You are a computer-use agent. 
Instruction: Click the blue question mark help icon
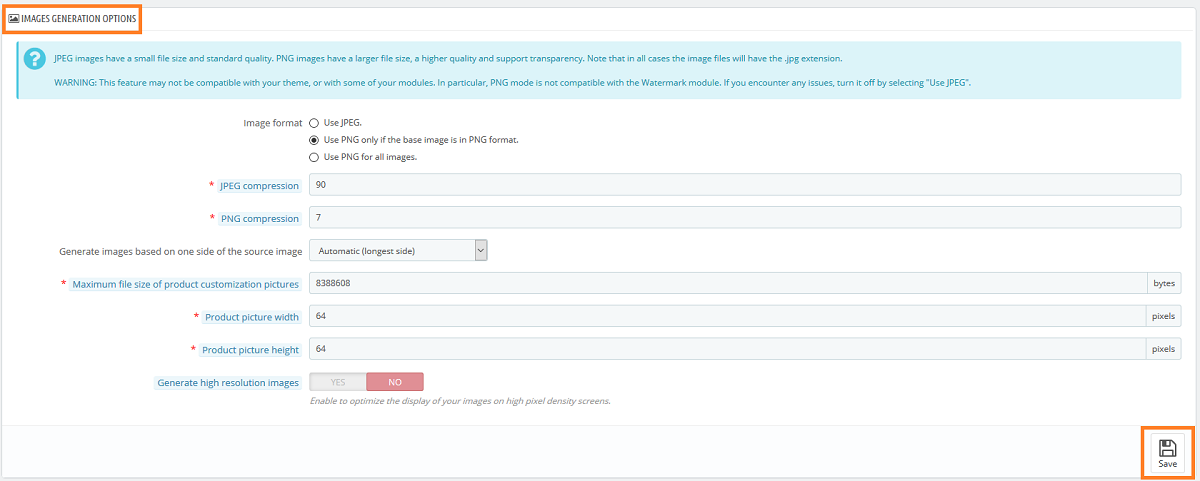click(x=34, y=60)
